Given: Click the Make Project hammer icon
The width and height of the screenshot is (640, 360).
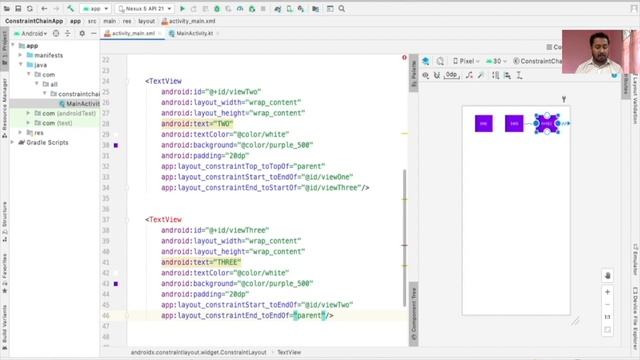Looking at the screenshot, I should [x=70, y=9].
